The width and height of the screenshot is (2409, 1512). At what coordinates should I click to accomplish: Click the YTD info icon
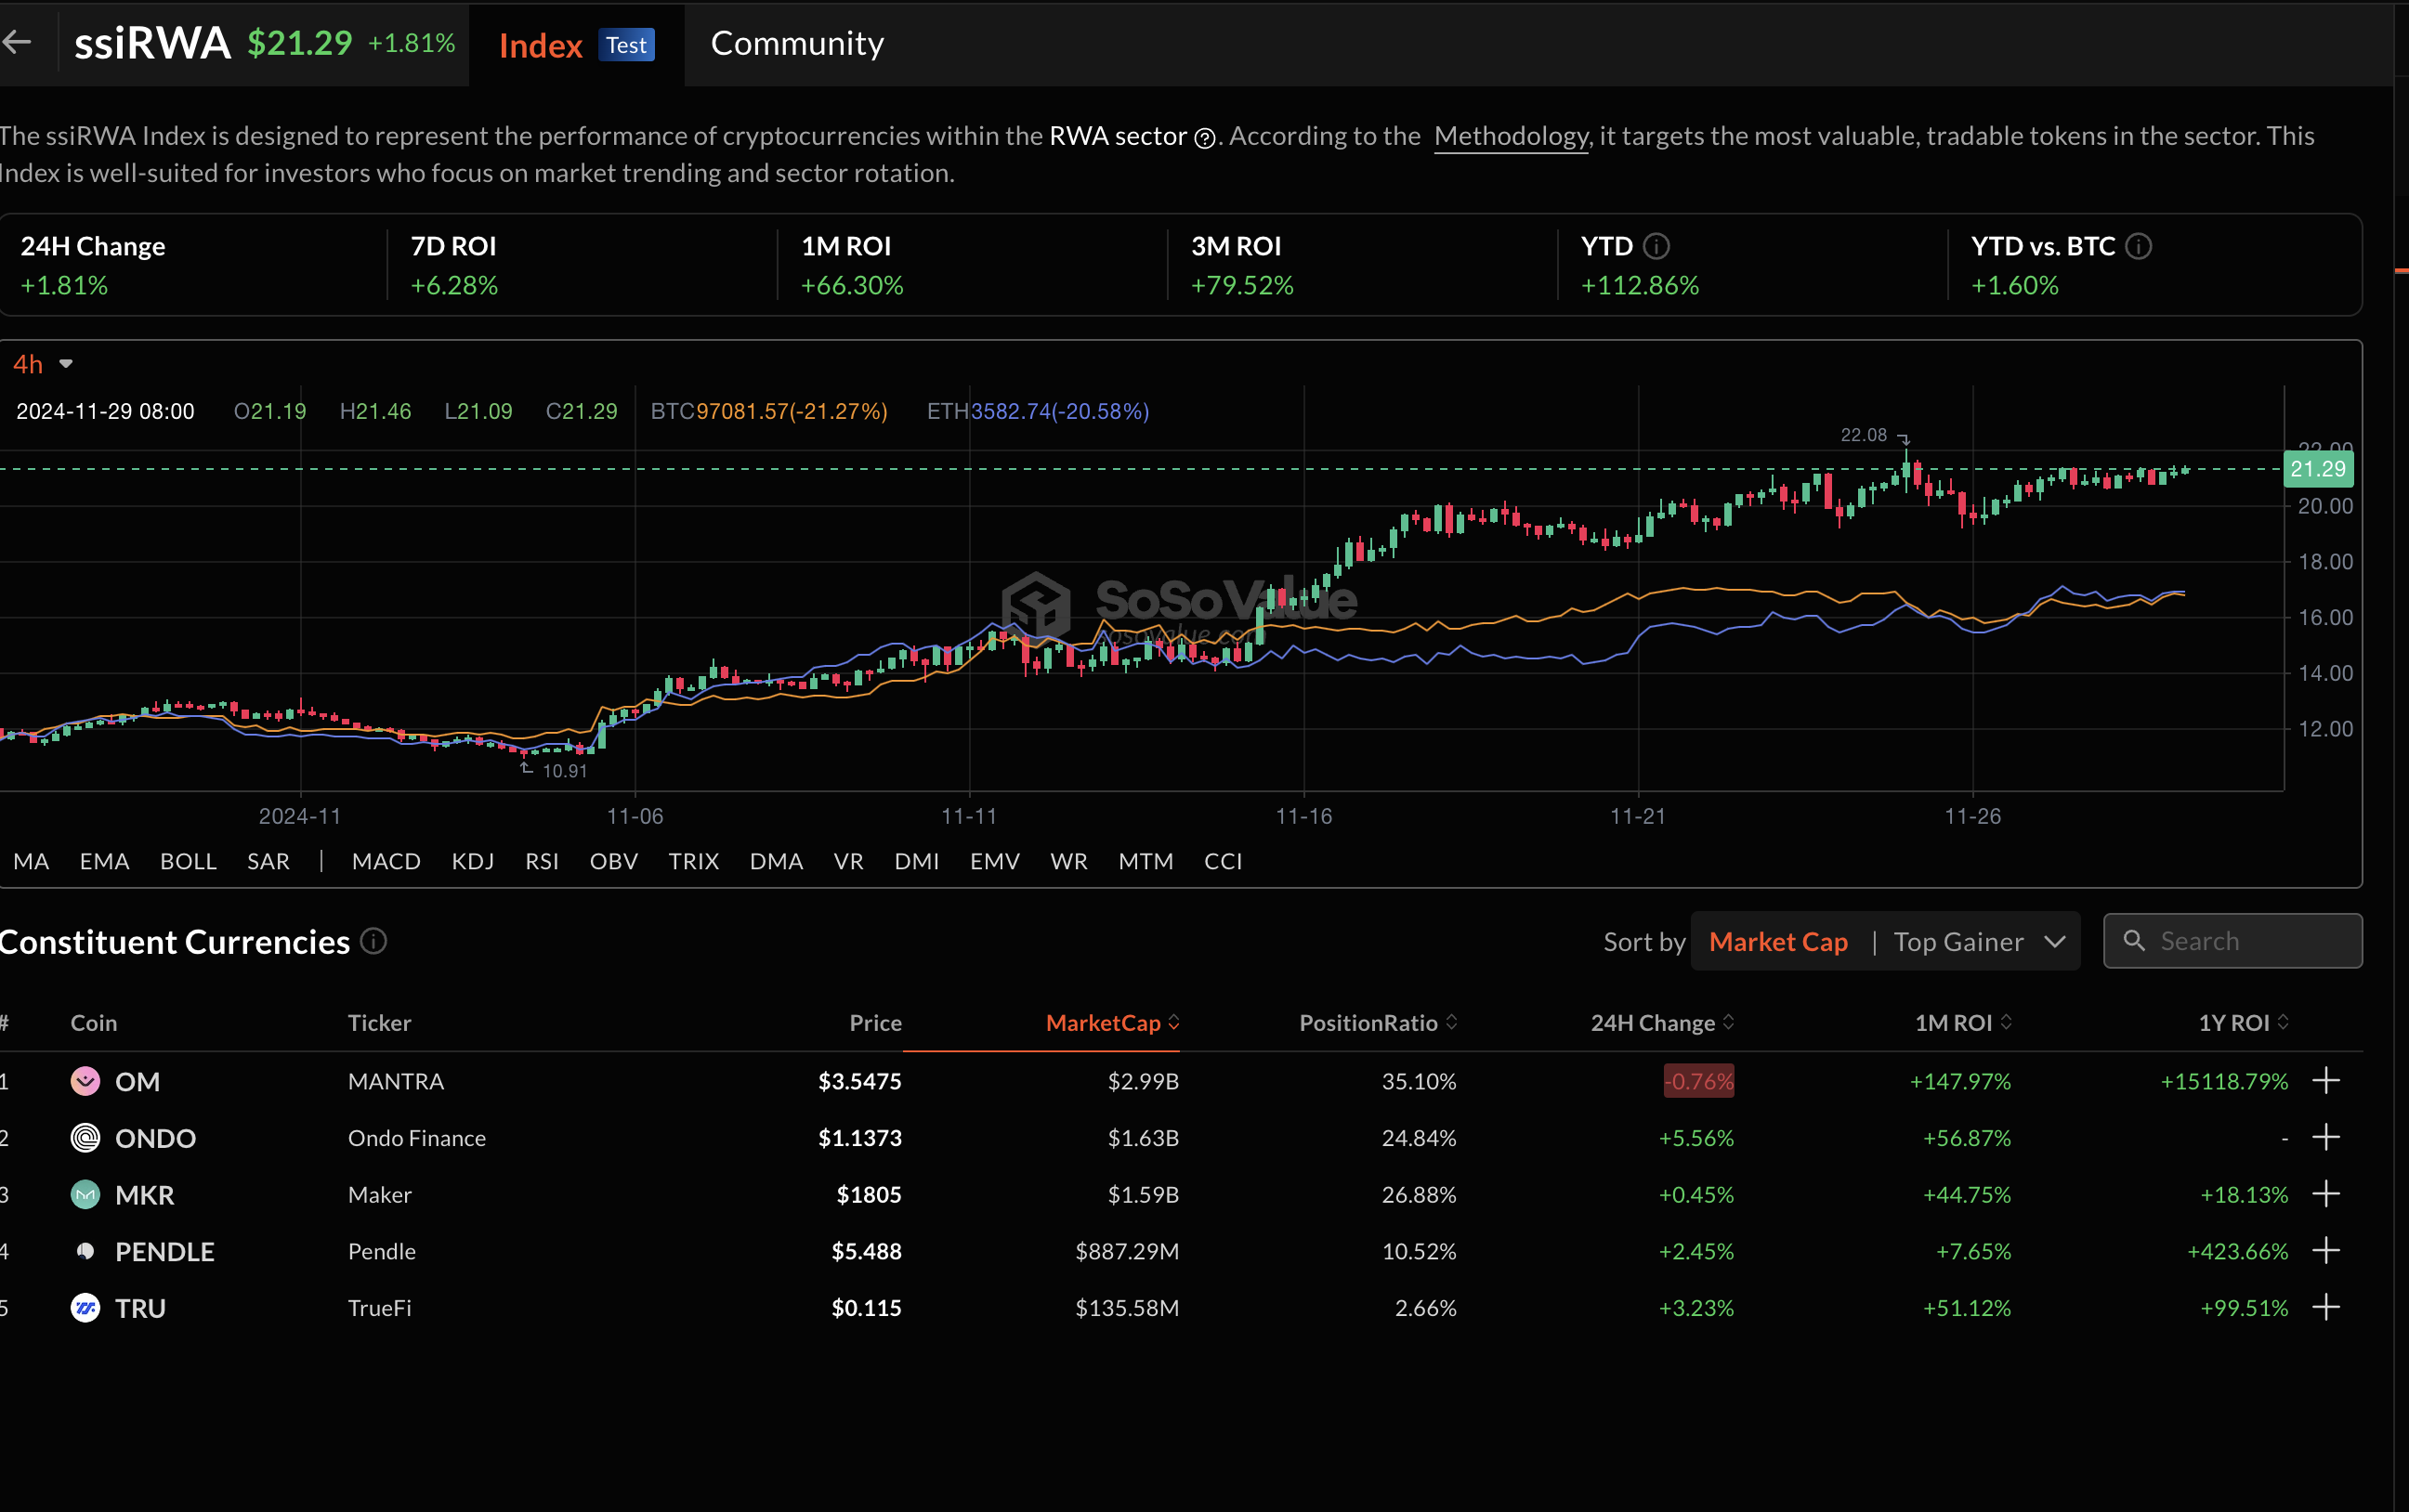(1658, 246)
